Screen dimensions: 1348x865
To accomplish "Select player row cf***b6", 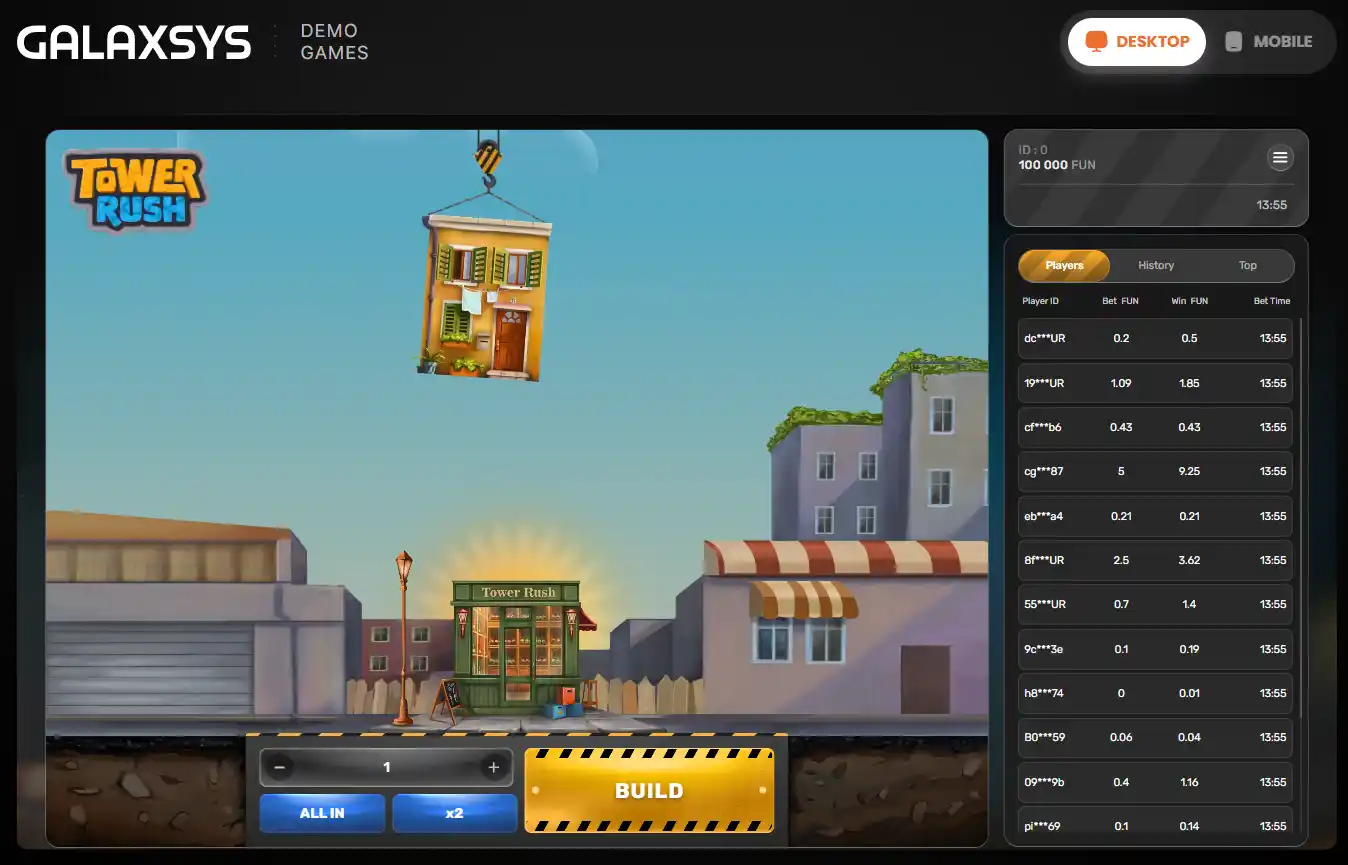I will point(1155,427).
